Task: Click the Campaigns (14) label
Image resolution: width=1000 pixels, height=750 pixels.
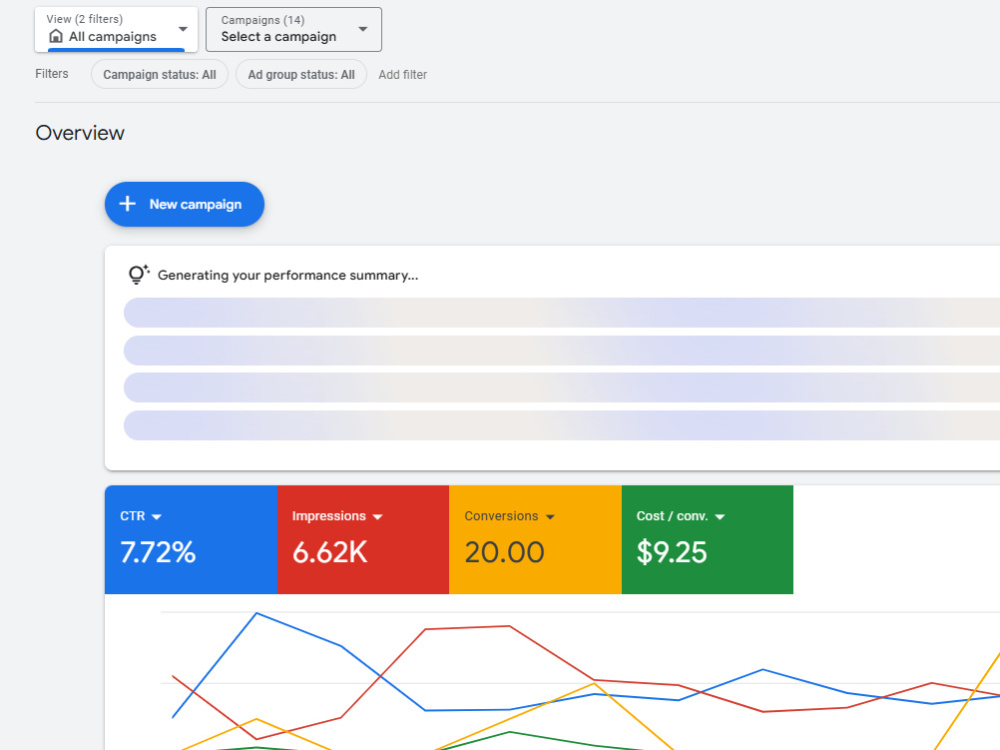Action: (263, 20)
